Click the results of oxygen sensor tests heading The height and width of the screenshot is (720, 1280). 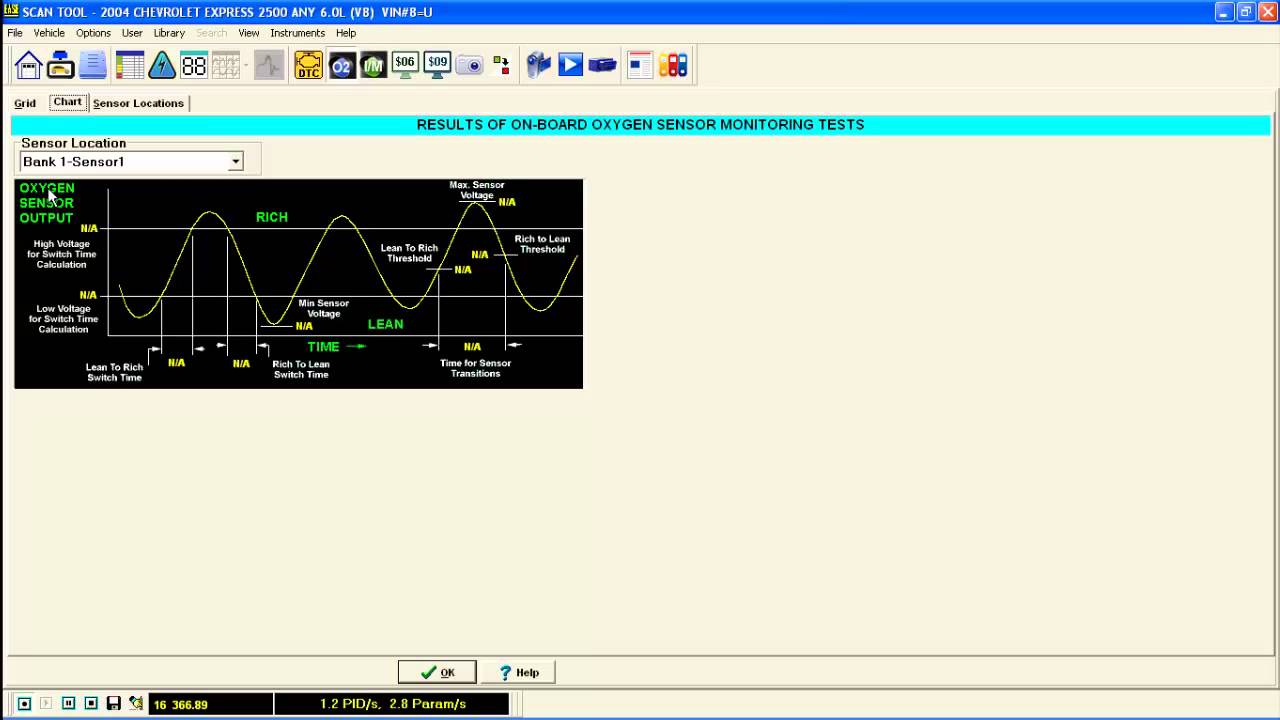coord(640,125)
